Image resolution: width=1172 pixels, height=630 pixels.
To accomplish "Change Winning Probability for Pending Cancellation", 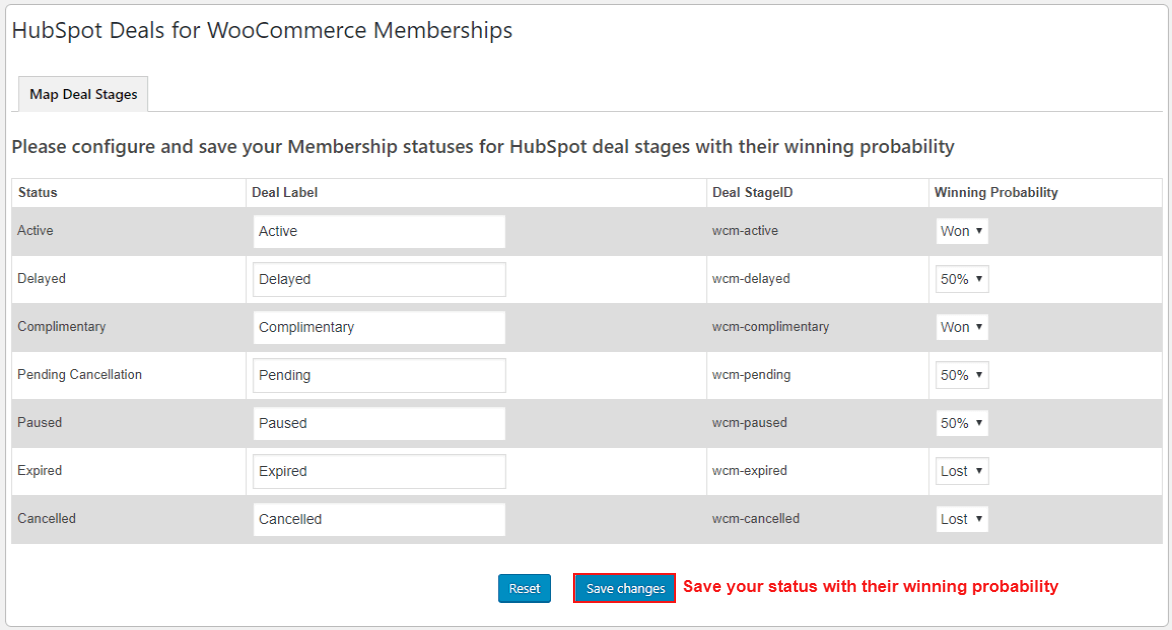I will tap(962, 375).
